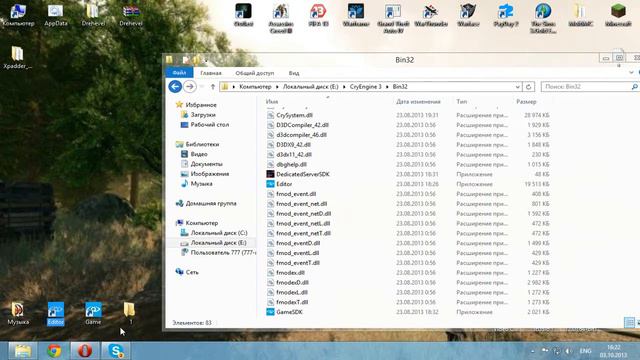Image resolution: width=640 pixels, height=360 pixels.
Task: Select the fmod_event_netD.dll file name
Action: pos(303,213)
